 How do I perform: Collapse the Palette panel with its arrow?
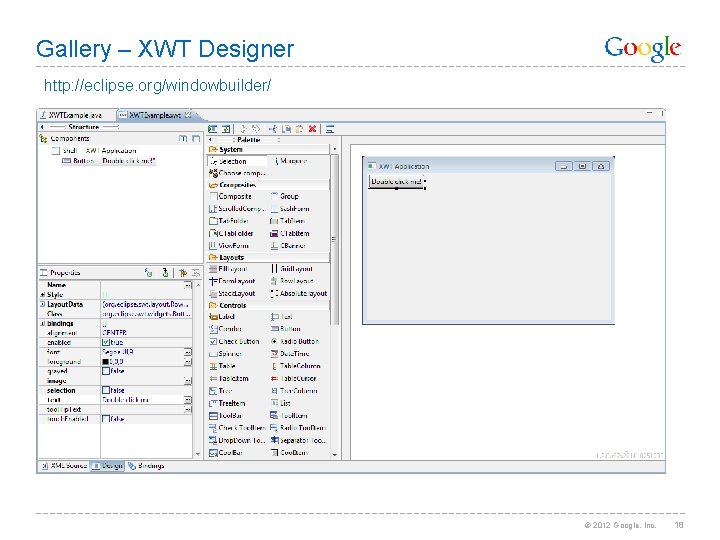tap(210, 139)
